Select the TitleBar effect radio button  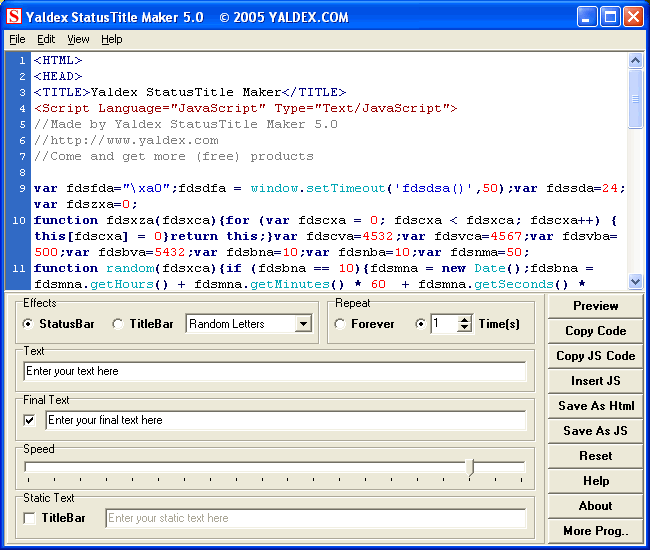click(118, 324)
